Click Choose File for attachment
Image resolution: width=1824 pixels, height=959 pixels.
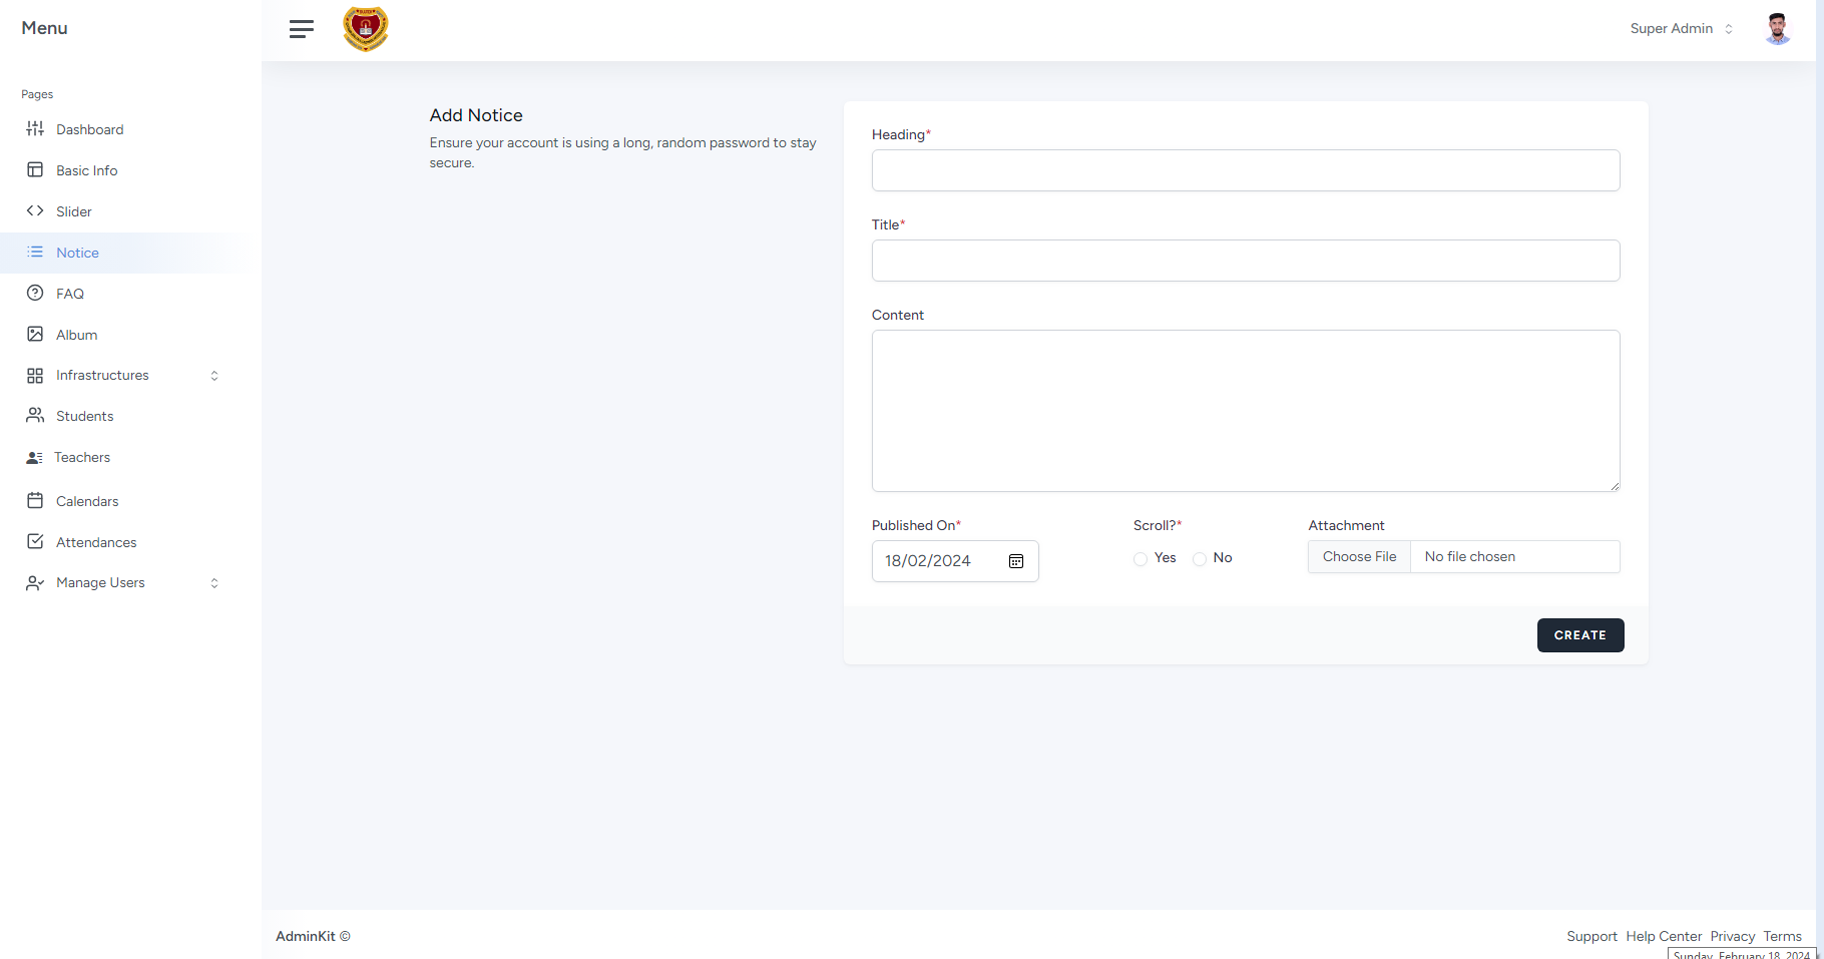(x=1359, y=557)
